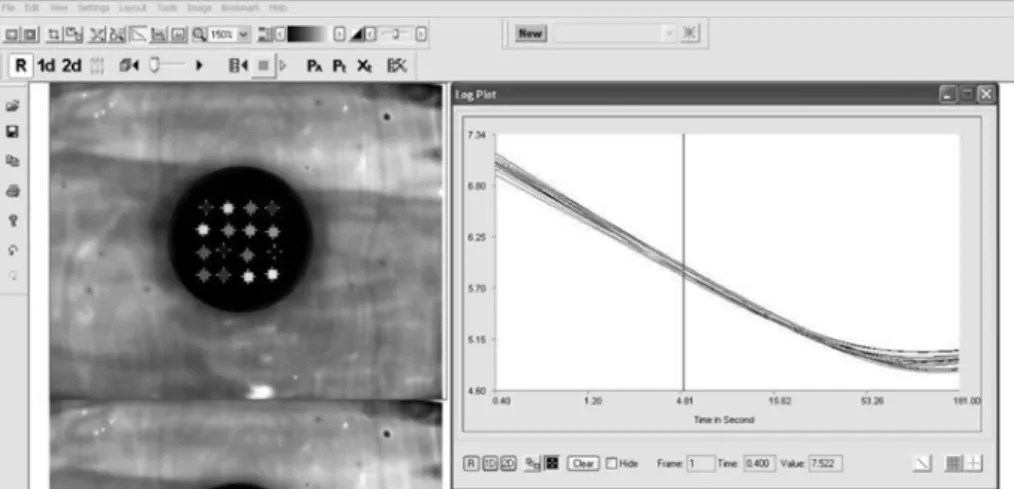This screenshot has width=1014, height=489.
Task: Click the histogram icon in top toolbar
Action: coord(178,34)
